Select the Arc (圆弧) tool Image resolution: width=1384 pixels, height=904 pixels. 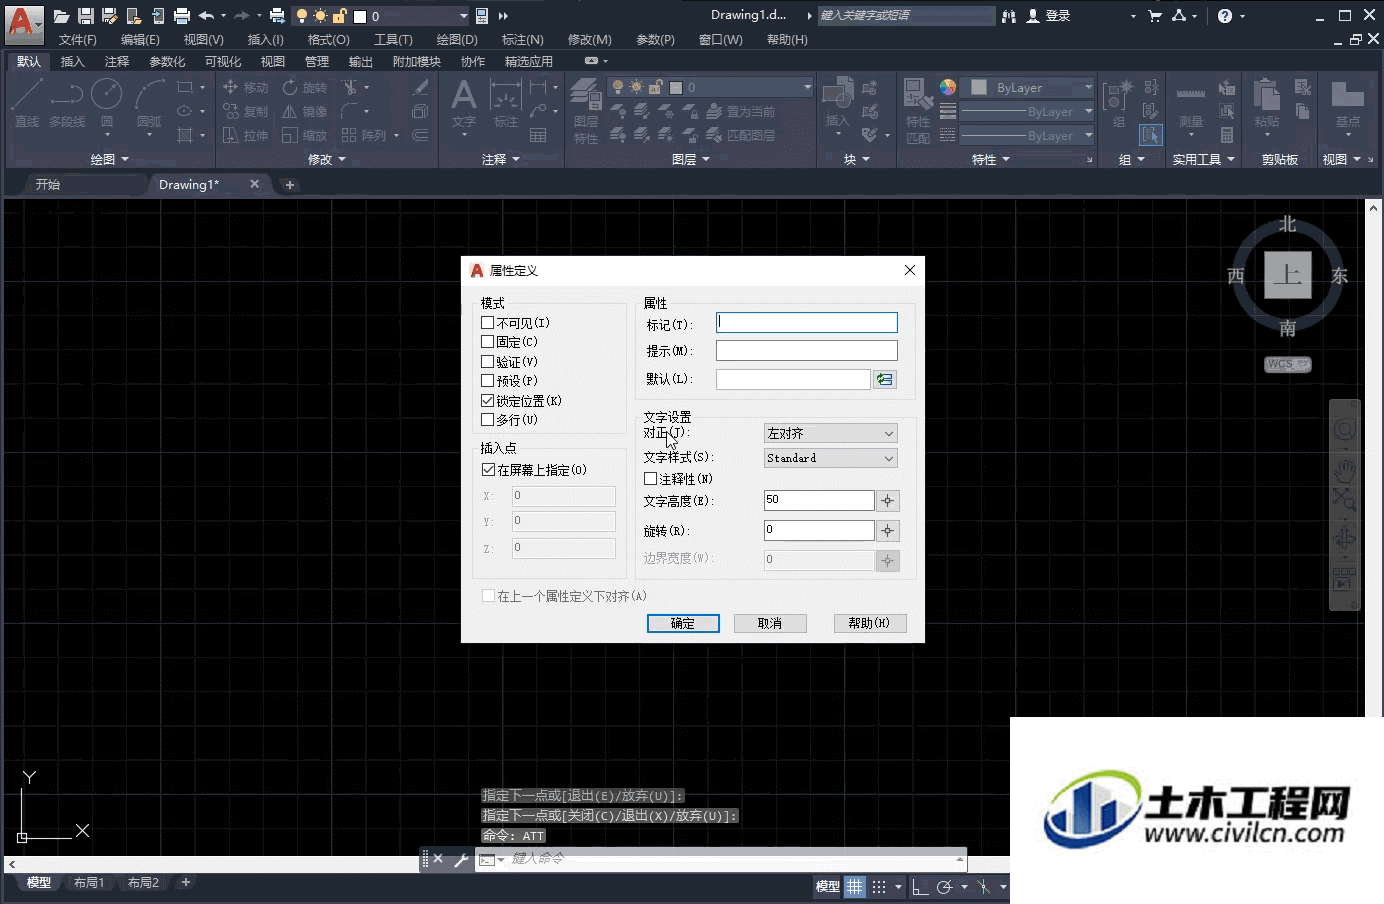coord(149,103)
